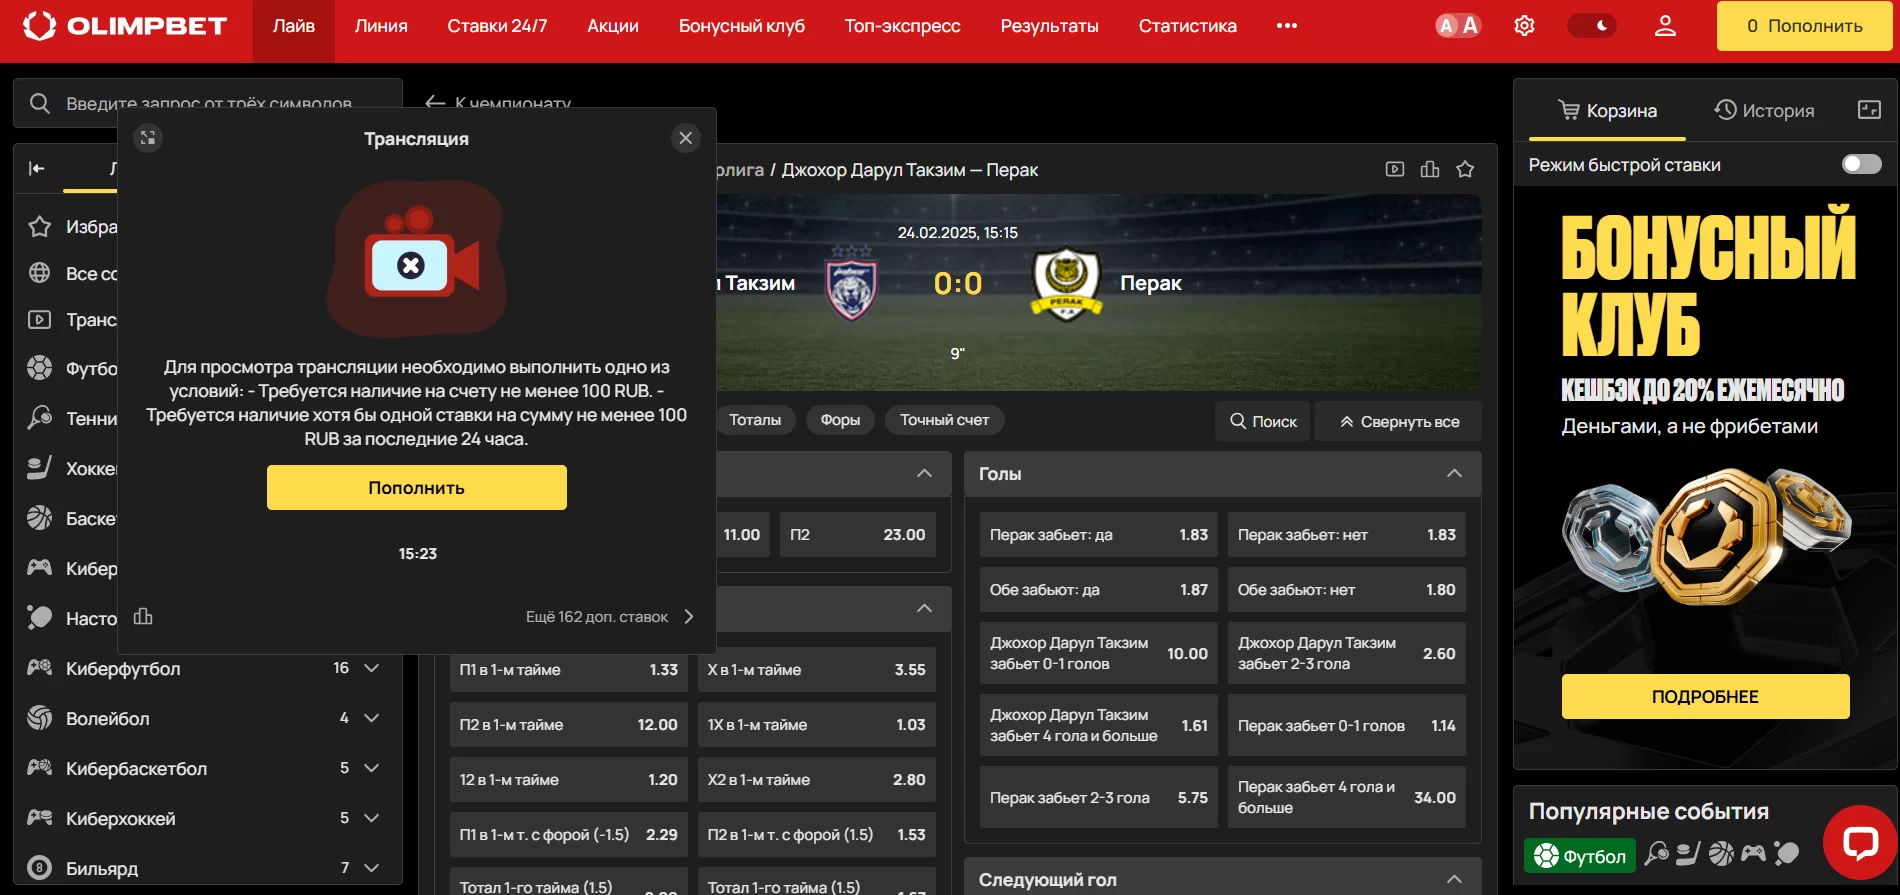
Task: Enable quick bet mode switch
Action: (1862, 164)
